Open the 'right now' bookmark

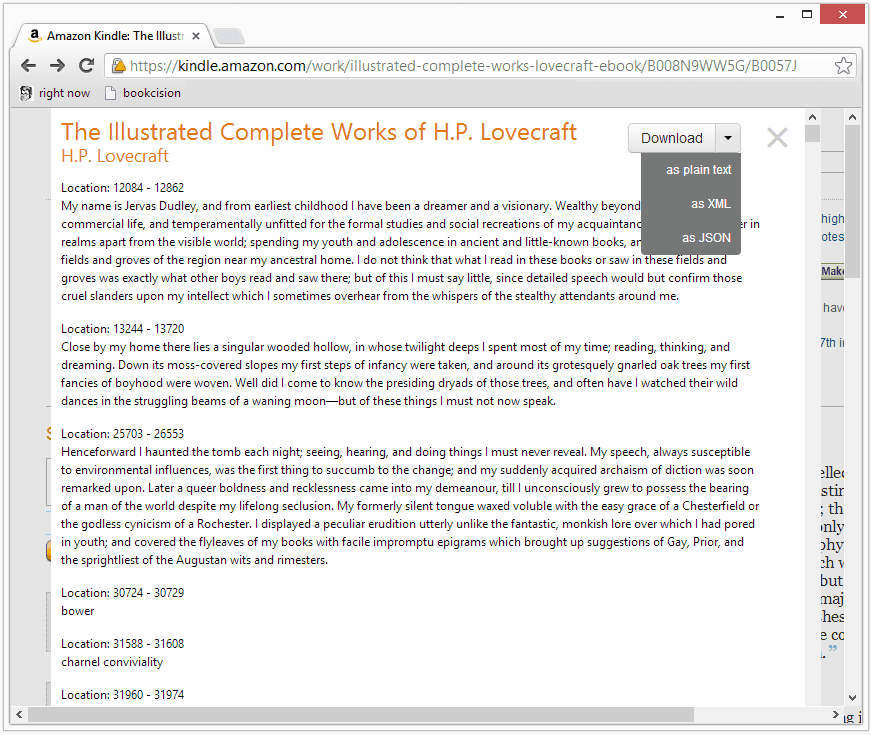(55, 93)
